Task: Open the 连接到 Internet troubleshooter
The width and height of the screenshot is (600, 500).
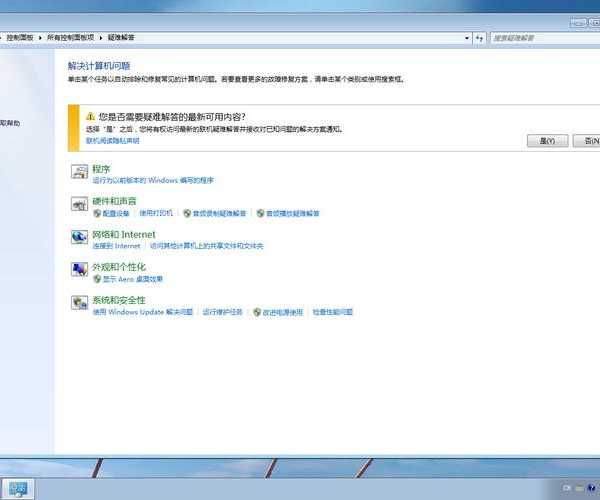Action: pyautogui.click(x=117, y=246)
